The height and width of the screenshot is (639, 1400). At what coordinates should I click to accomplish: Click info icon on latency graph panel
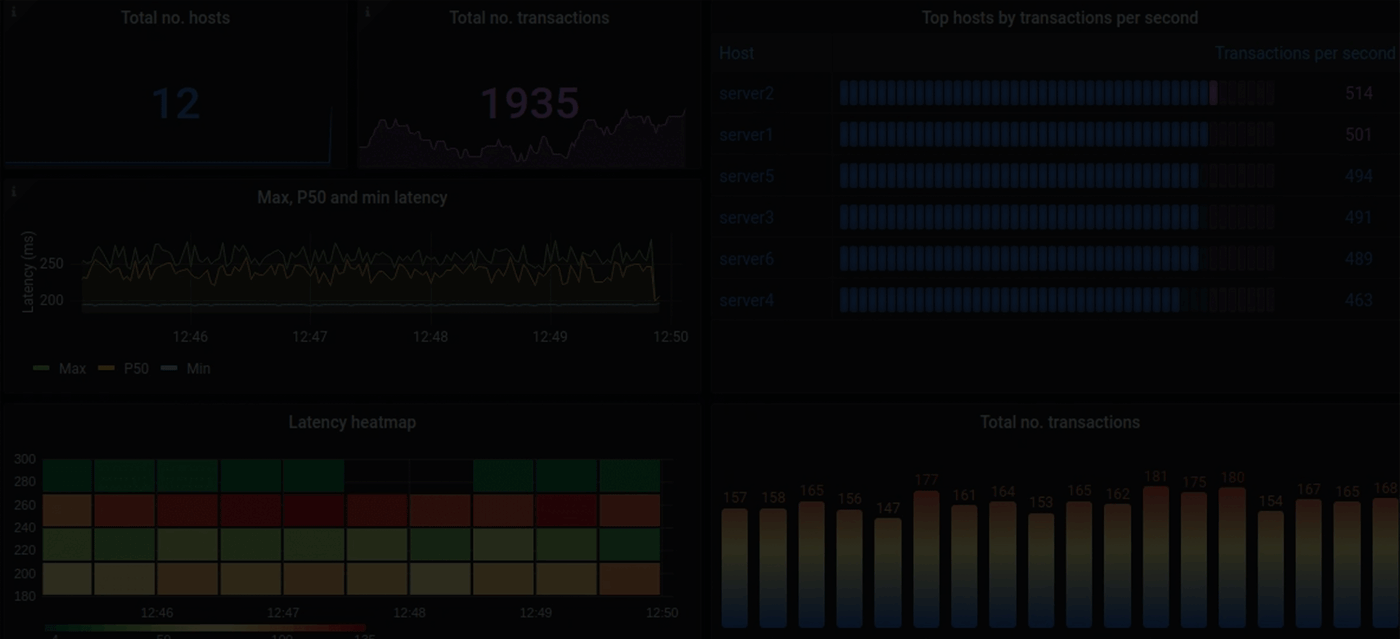point(12,190)
